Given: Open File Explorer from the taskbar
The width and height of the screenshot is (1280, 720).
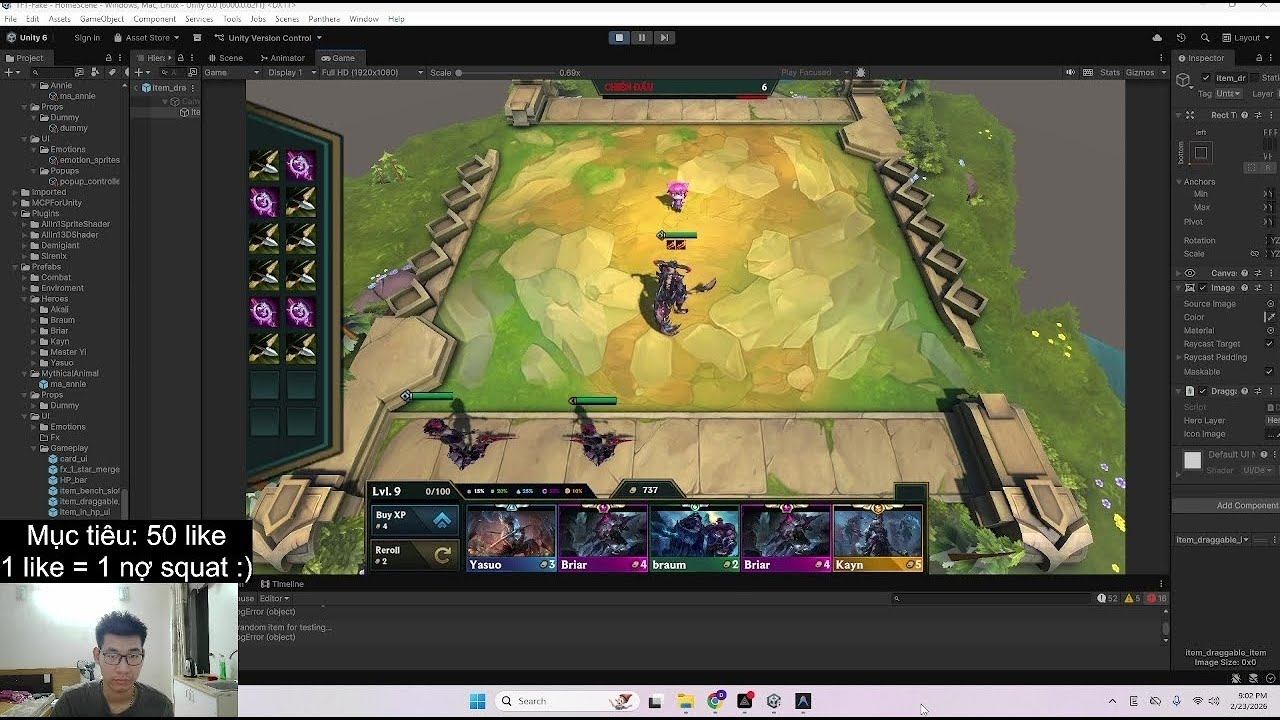Looking at the screenshot, I should pyautogui.click(x=685, y=701).
